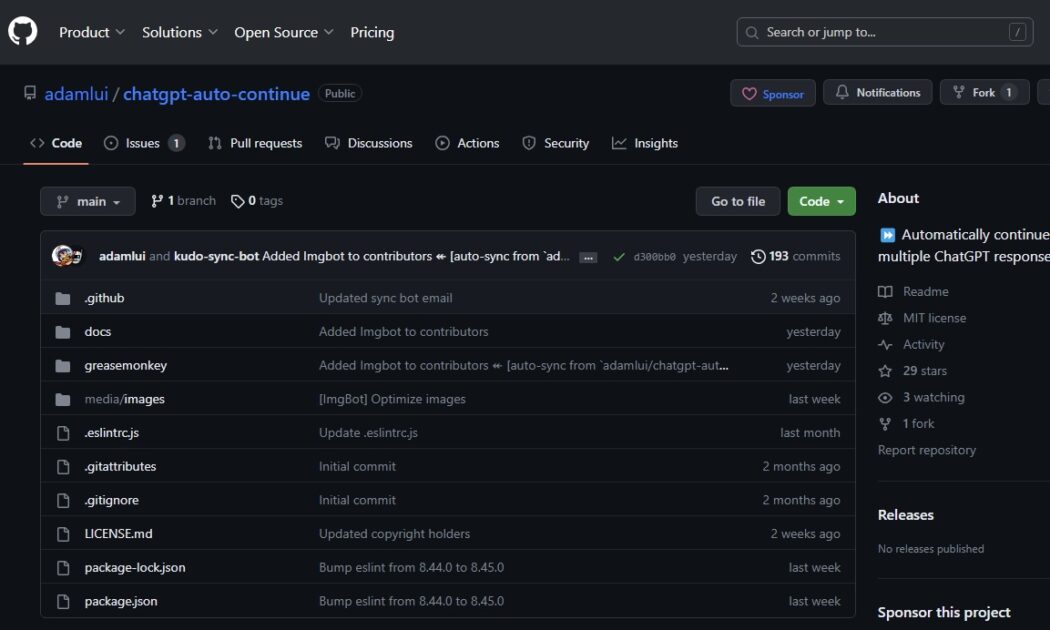
Task: Open the Insights tab
Action: [645, 143]
